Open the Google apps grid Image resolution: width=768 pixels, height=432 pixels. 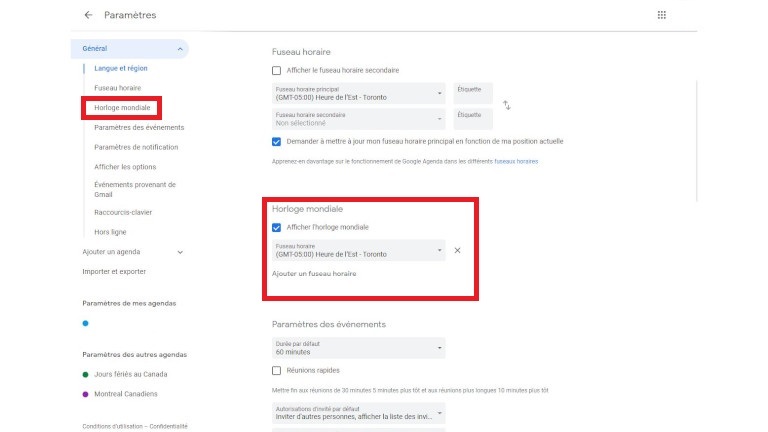pos(662,15)
